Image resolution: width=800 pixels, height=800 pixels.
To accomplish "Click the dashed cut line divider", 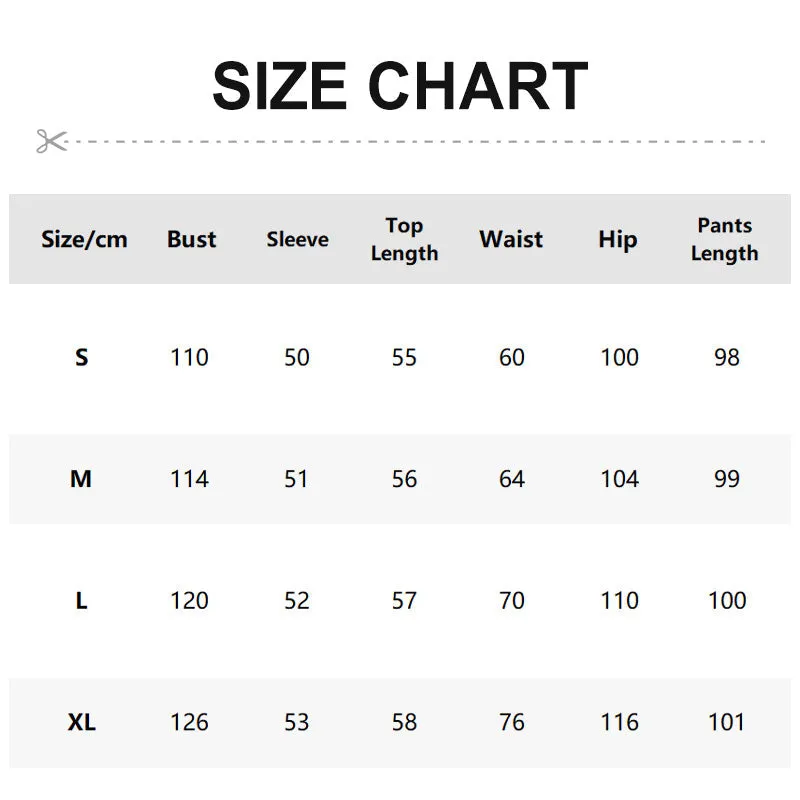I will pos(415,142).
